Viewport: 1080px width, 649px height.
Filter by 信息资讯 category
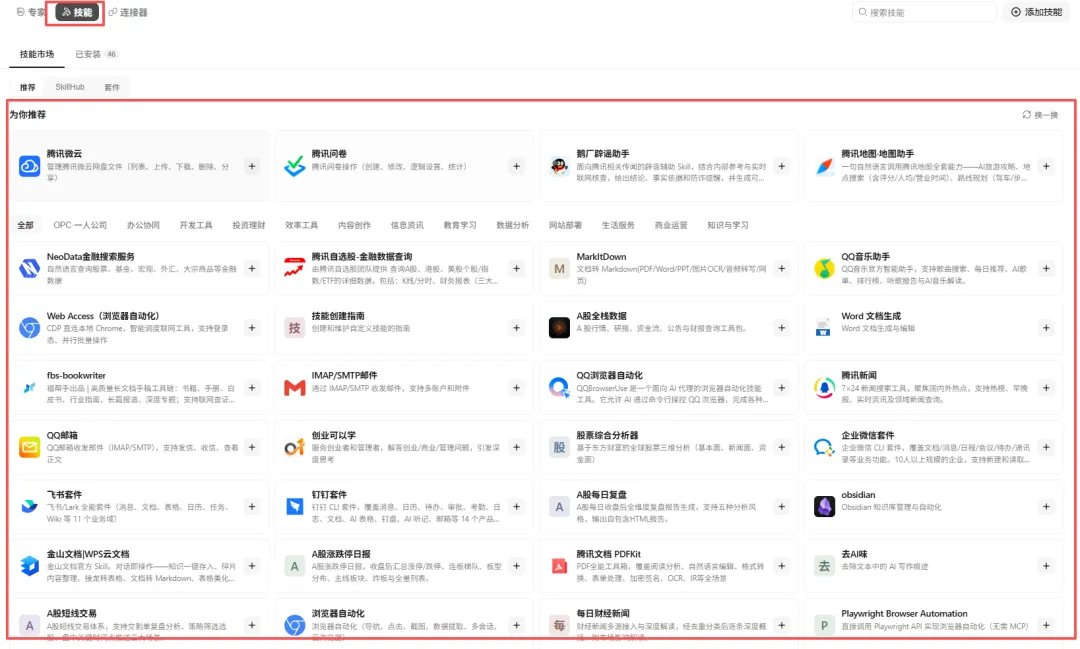click(407, 225)
